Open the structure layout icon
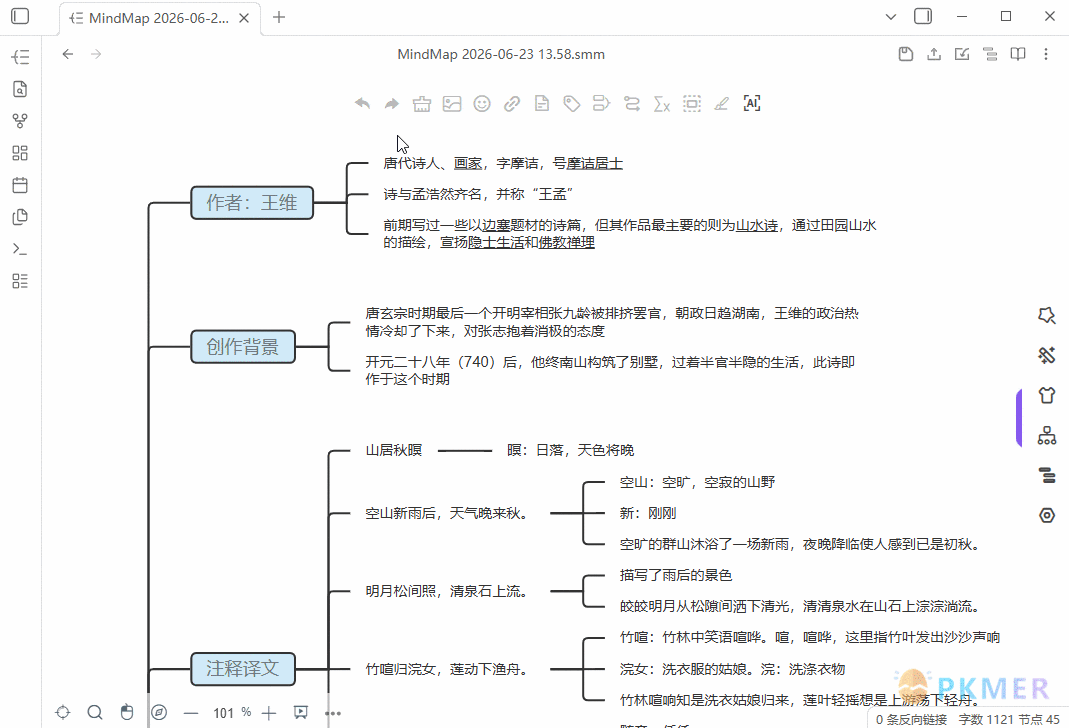The image size is (1069, 728). pos(1047,435)
